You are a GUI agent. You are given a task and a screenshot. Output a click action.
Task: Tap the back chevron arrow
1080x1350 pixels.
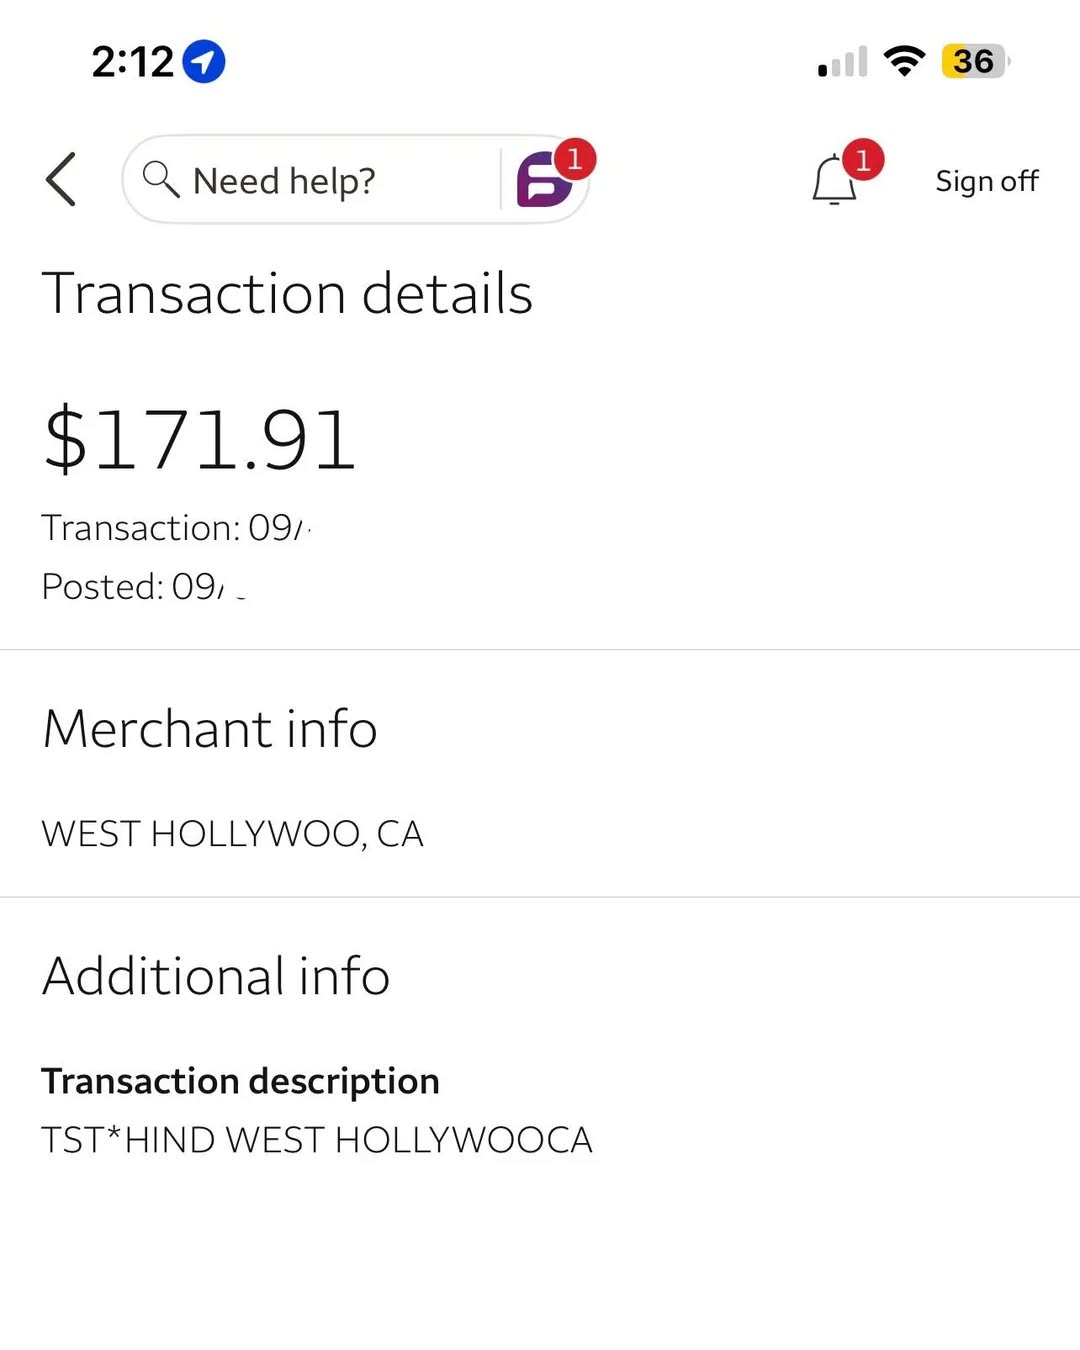click(61, 180)
